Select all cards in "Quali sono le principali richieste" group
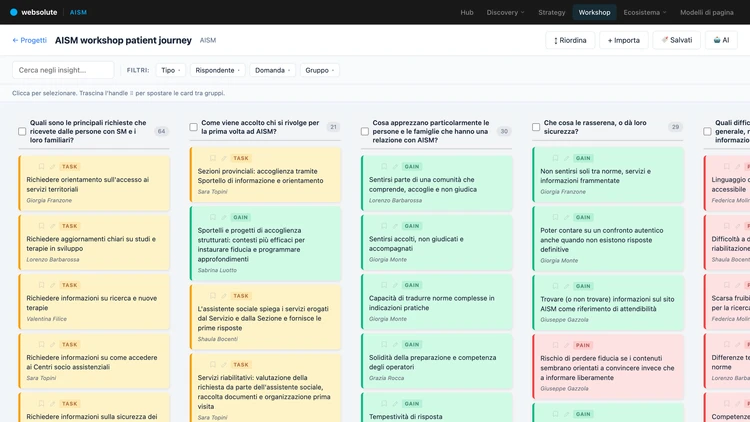The width and height of the screenshot is (750, 422). tap(22, 131)
